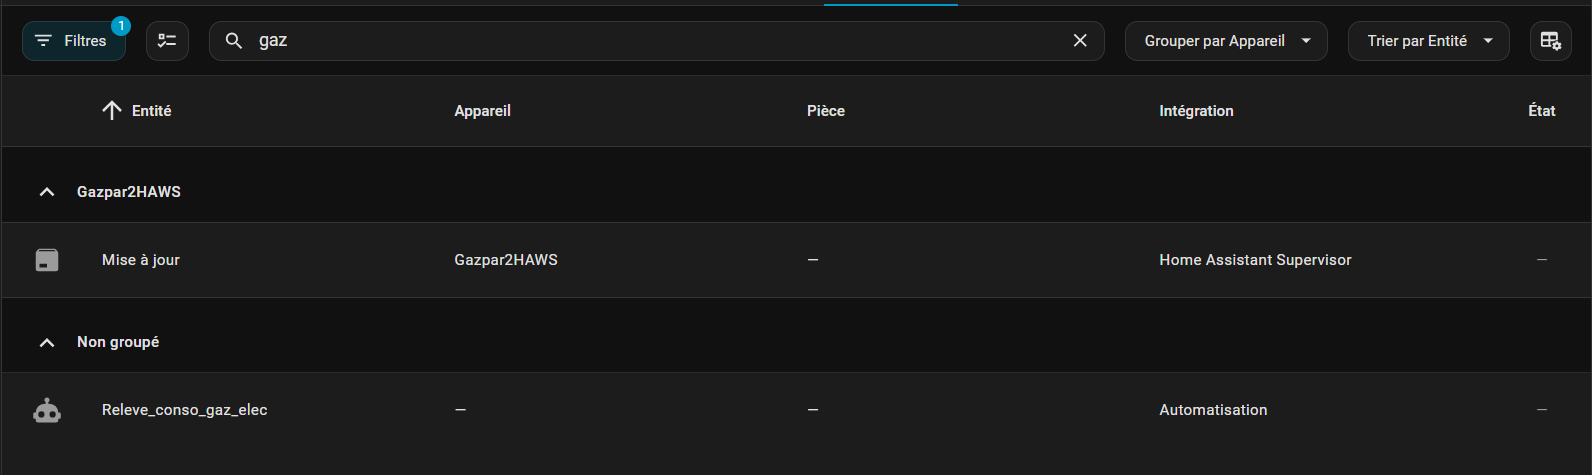Click the filter count badge showing 1

coord(121,26)
